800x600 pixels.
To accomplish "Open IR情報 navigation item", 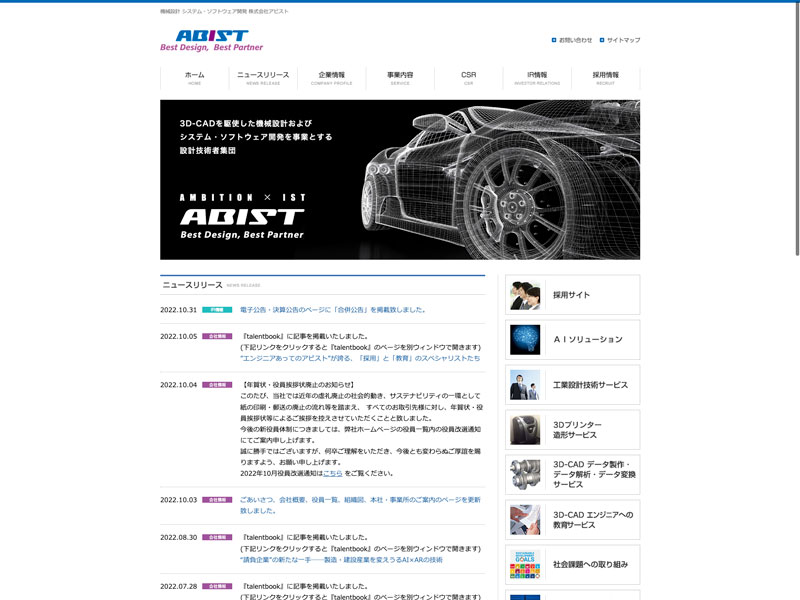I will (537, 78).
